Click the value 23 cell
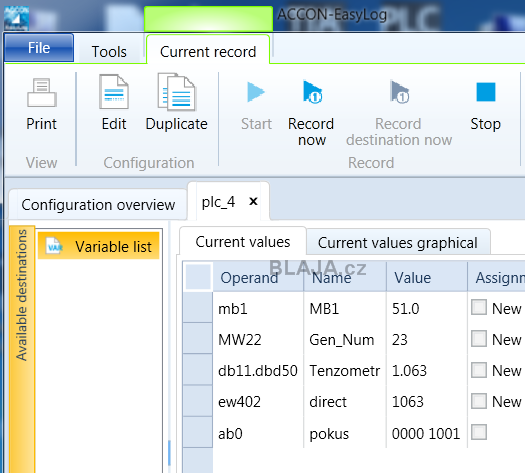 click(x=427, y=339)
